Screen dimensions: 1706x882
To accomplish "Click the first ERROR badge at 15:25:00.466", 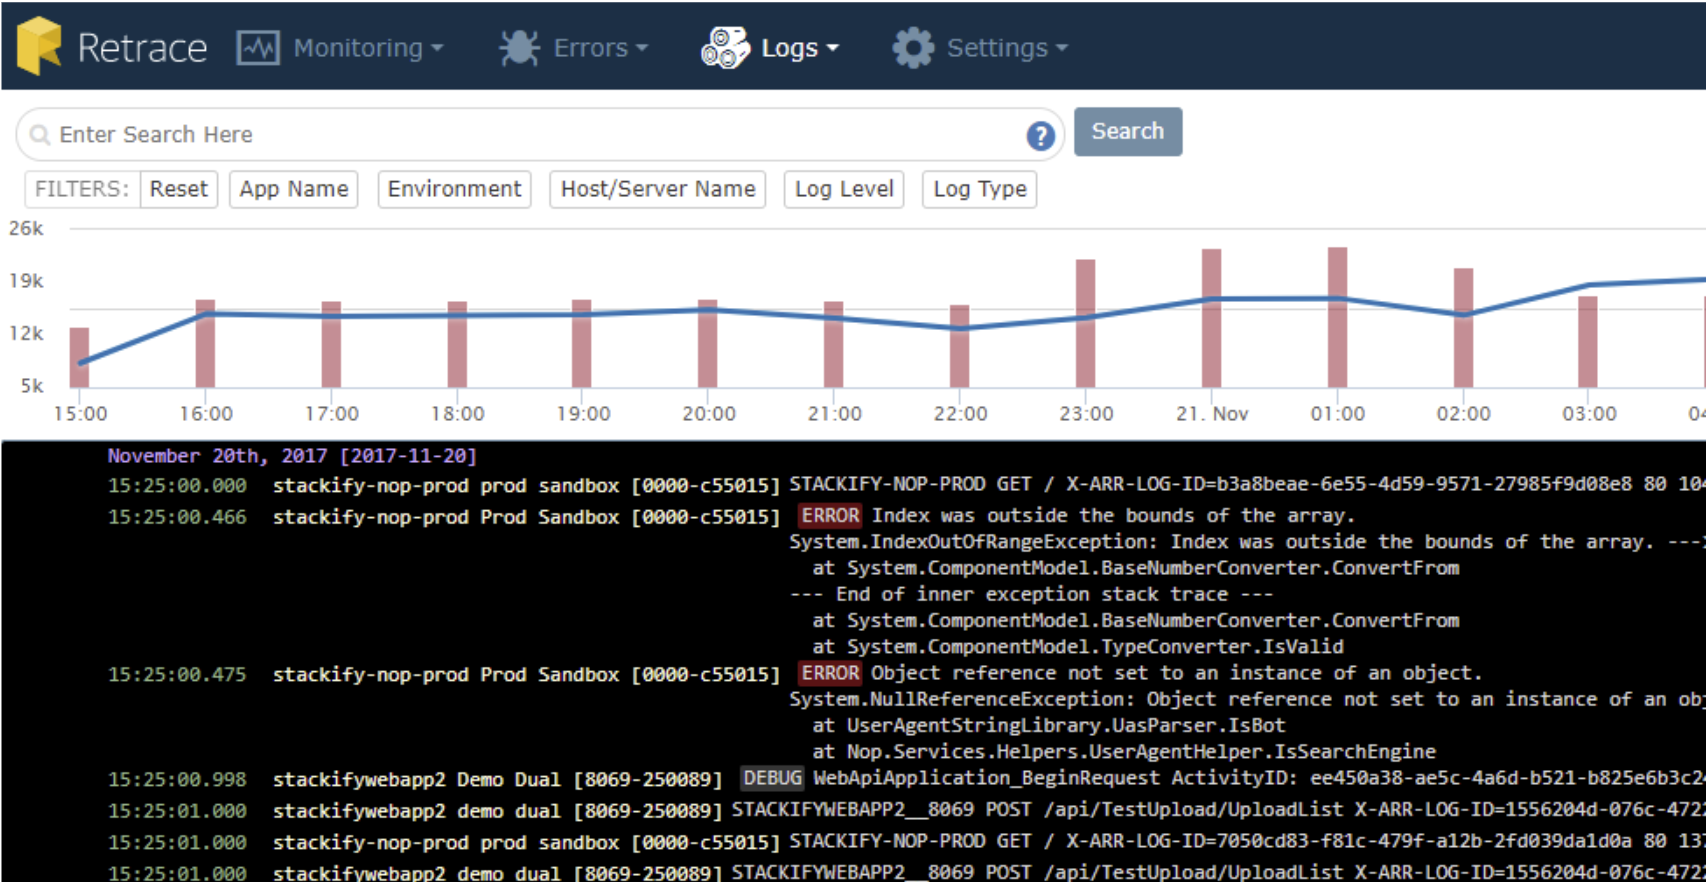I will click(x=830, y=516).
